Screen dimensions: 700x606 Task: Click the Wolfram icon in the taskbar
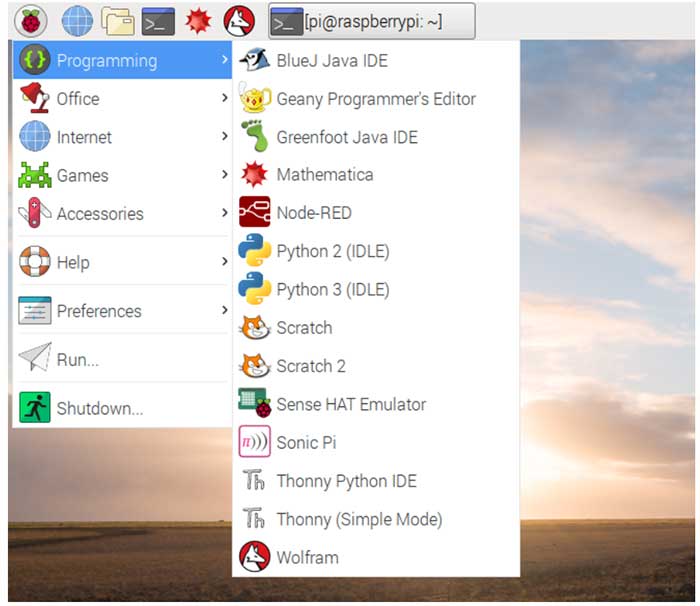238,20
